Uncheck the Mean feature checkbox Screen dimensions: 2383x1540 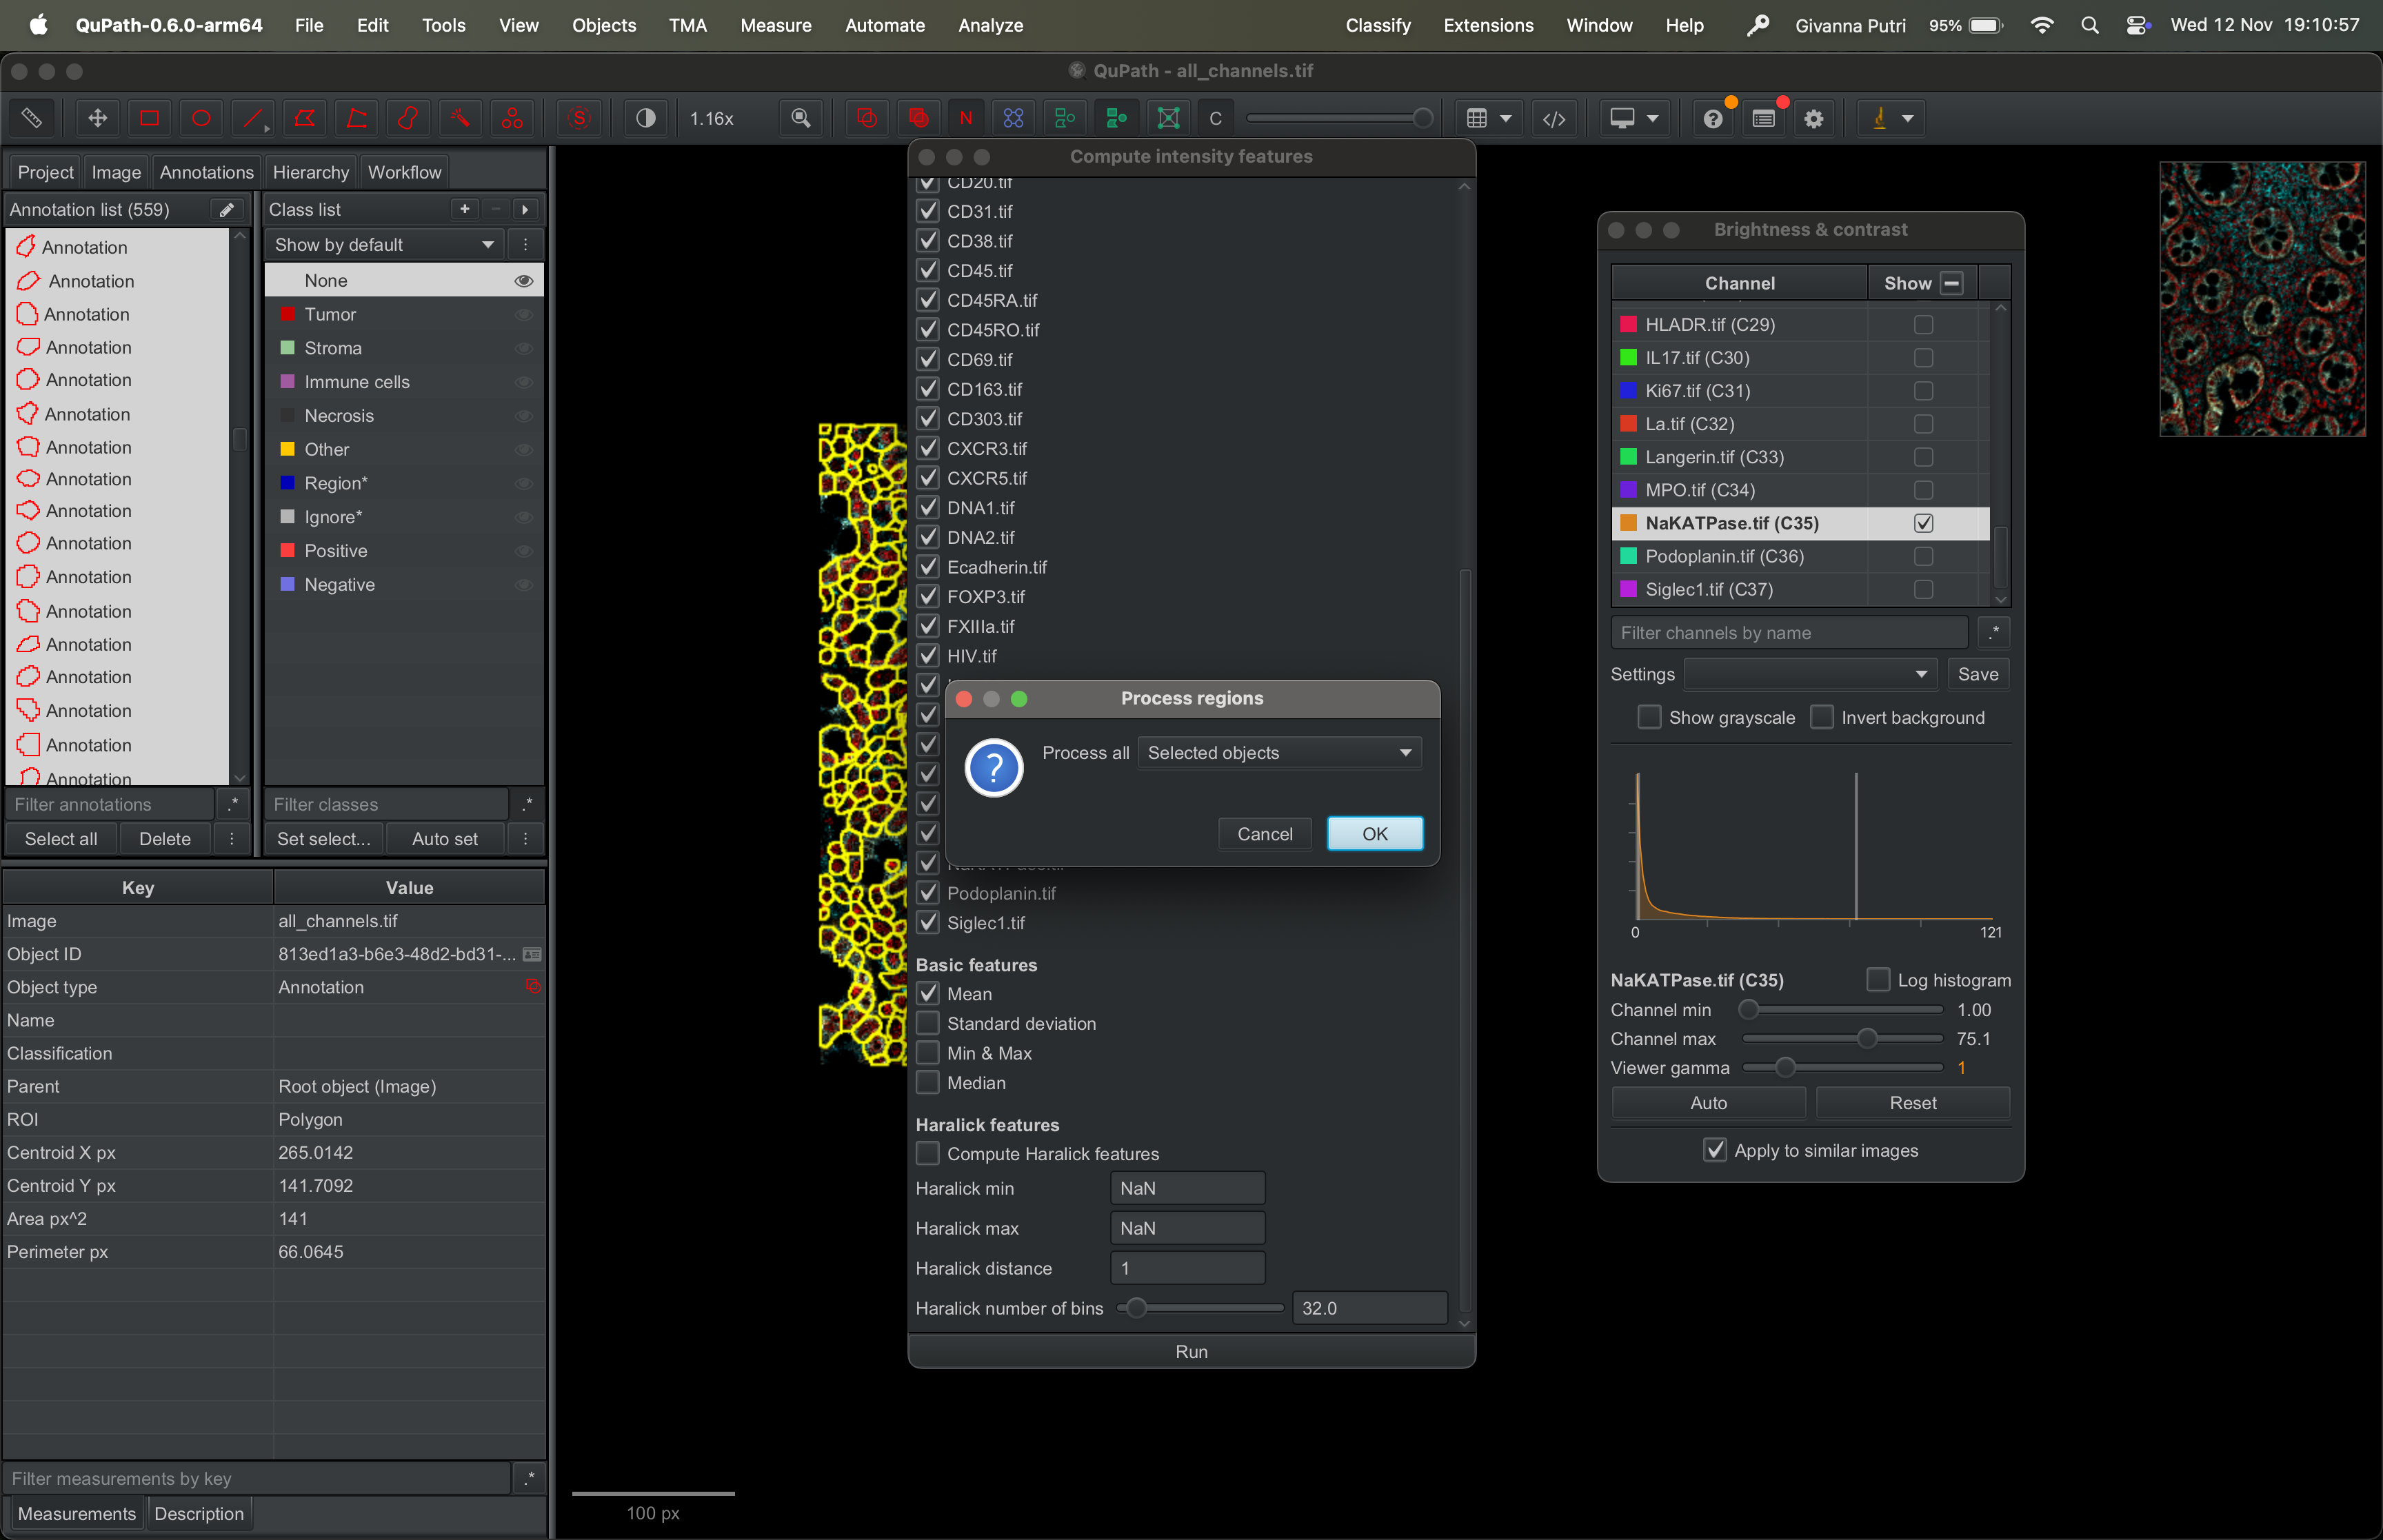tap(928, 993)
